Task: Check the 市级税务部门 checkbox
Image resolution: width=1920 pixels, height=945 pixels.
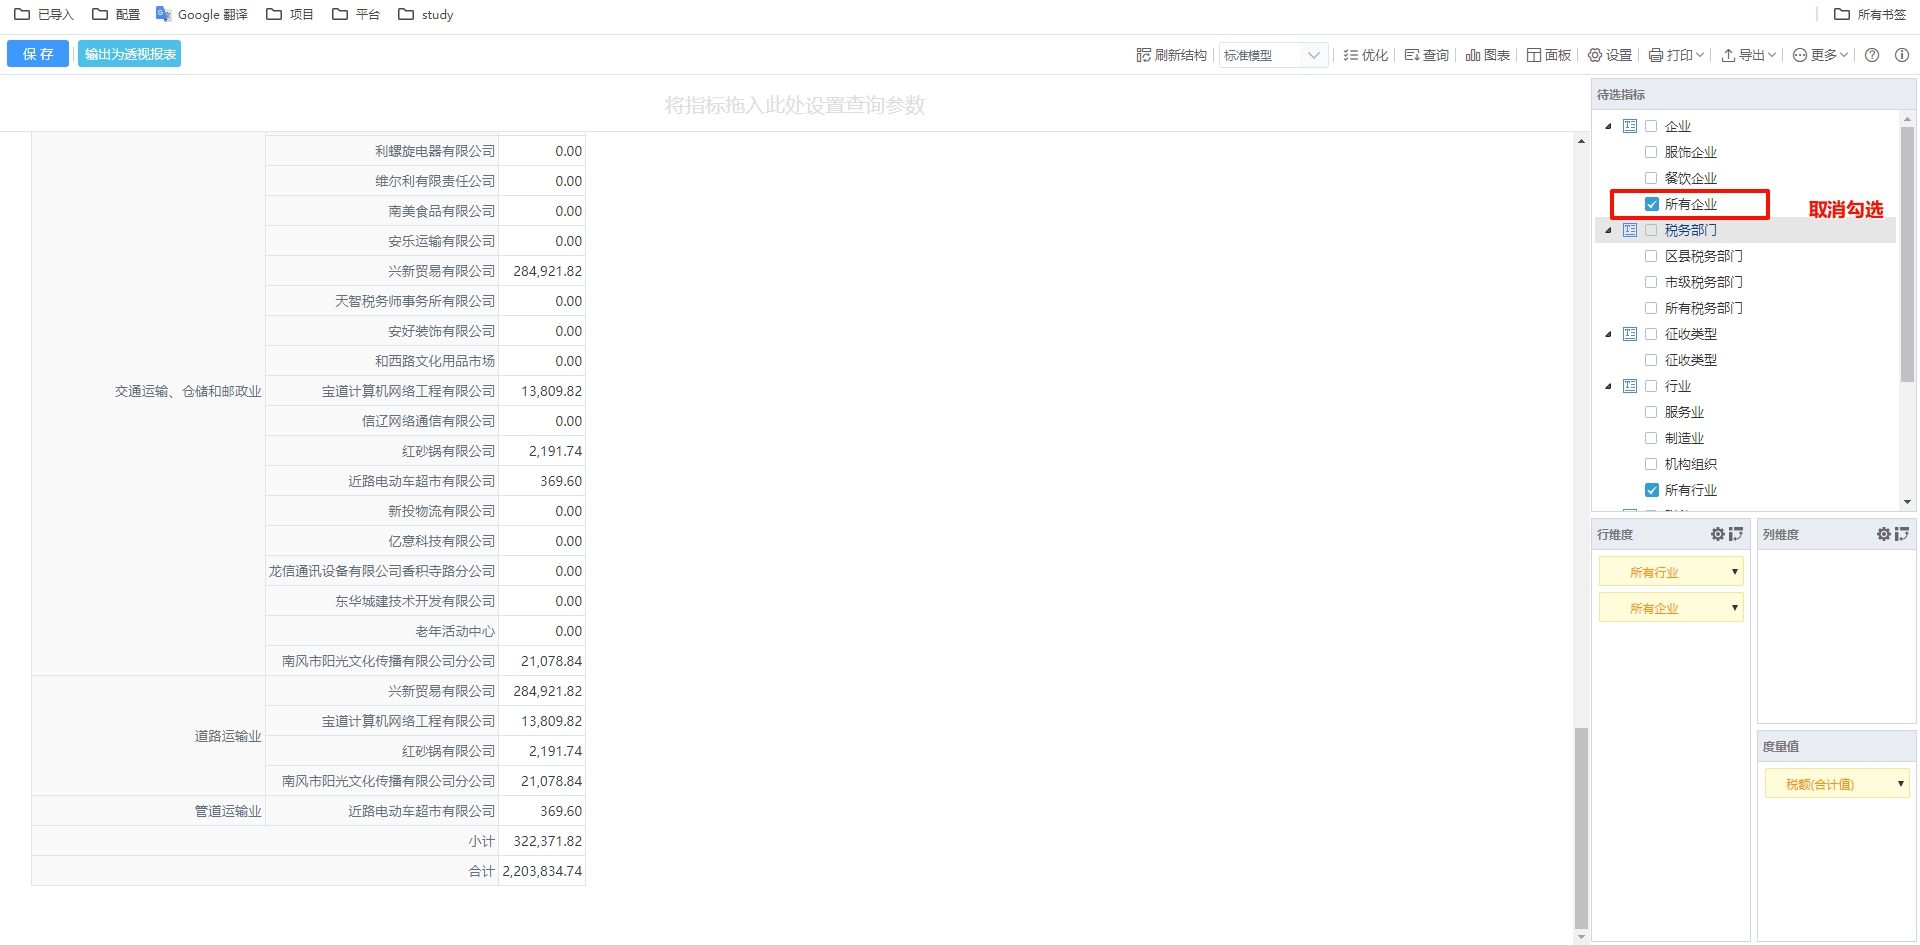Action: point(1651,282)
